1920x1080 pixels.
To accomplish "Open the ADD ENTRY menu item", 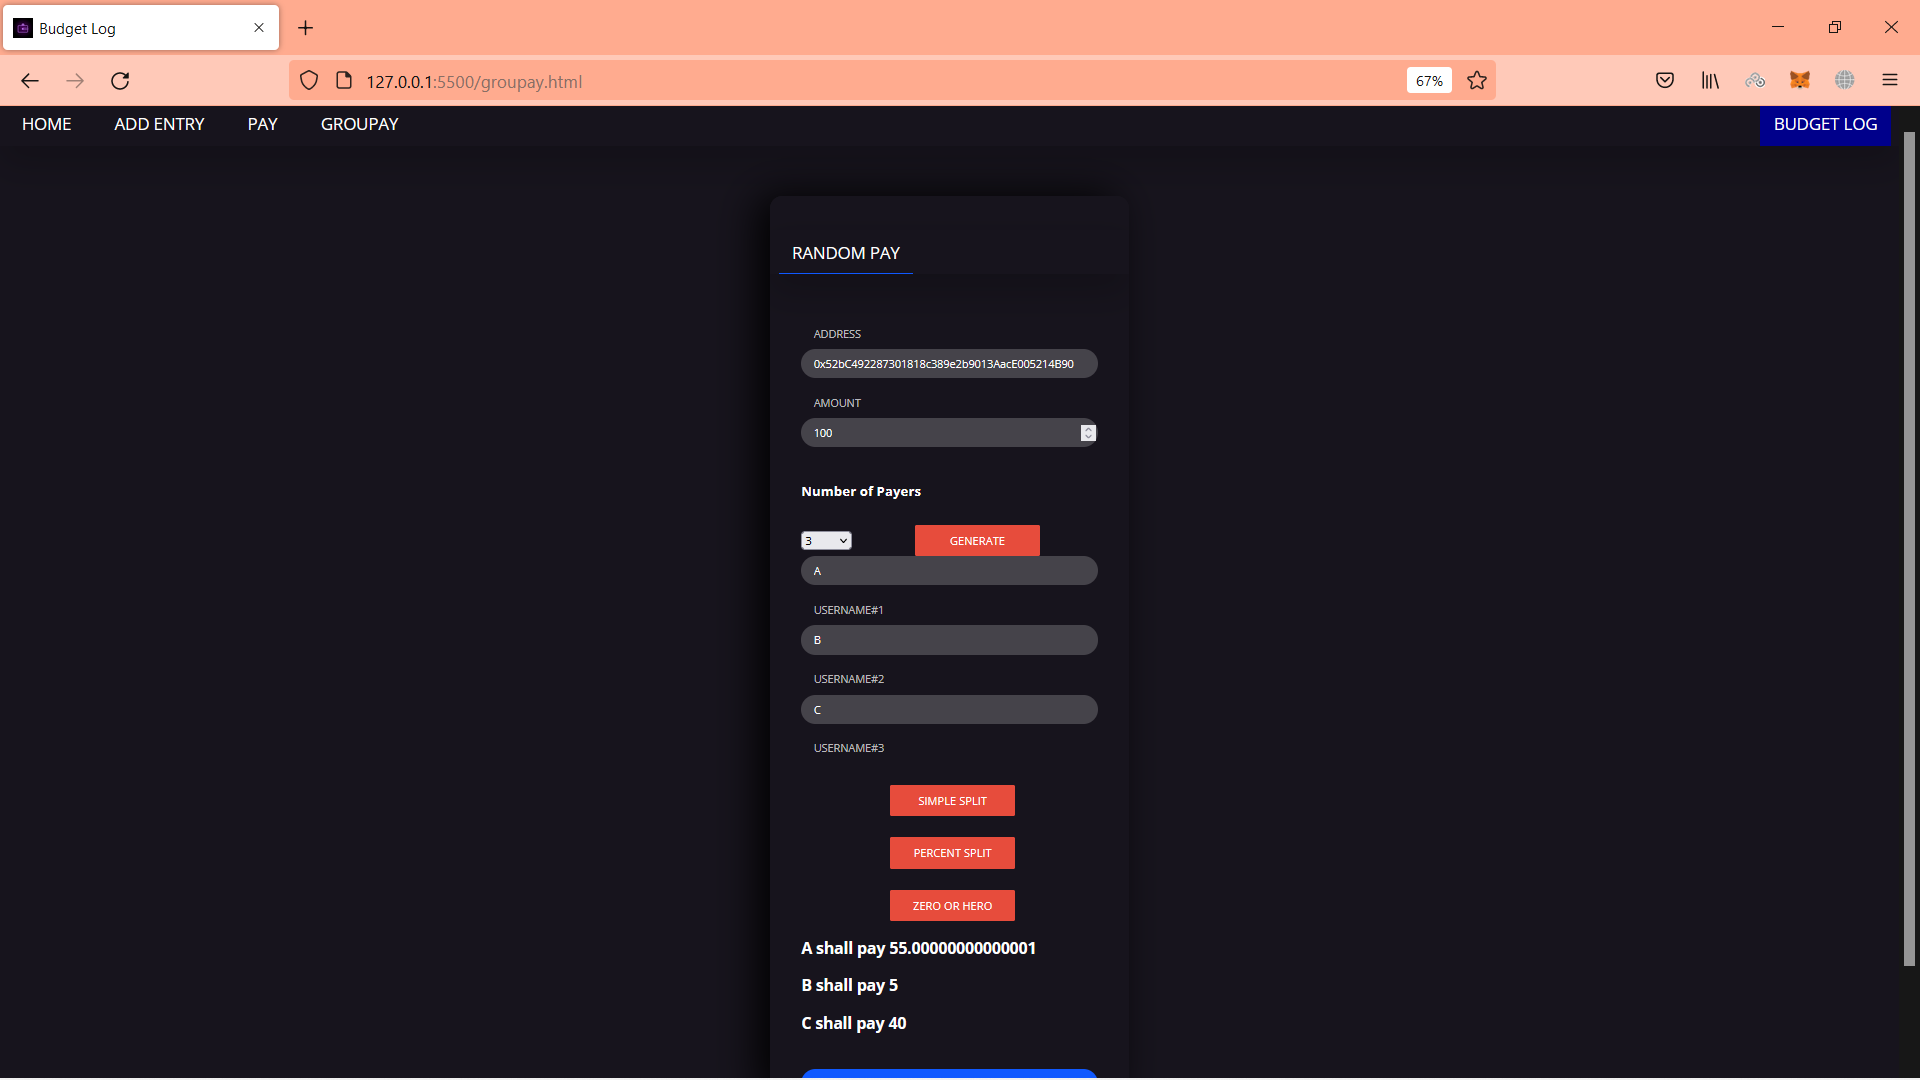I will tap(159, 124).
